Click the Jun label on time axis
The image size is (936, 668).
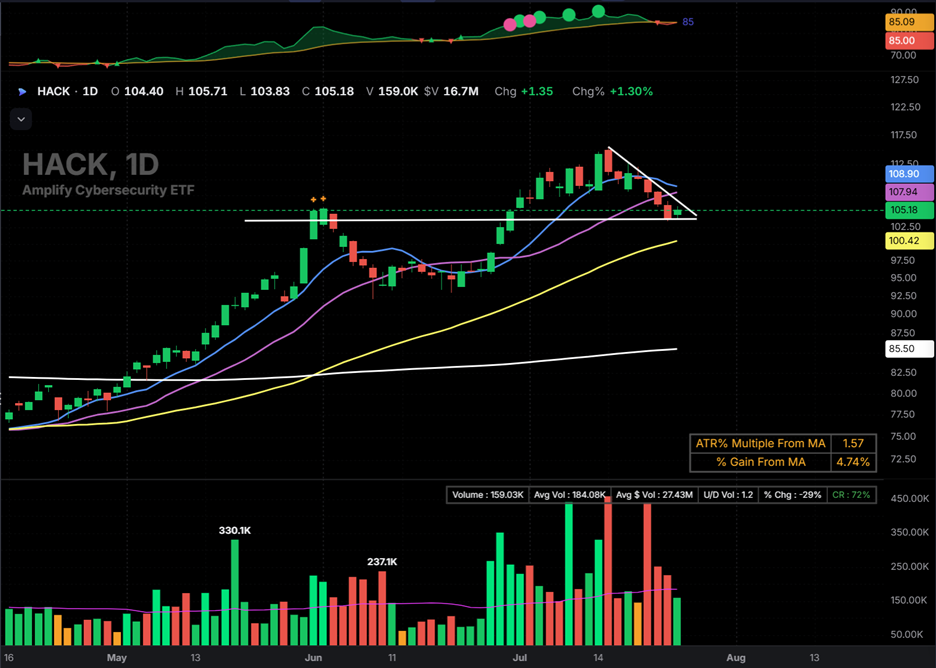tap(313, 658)
